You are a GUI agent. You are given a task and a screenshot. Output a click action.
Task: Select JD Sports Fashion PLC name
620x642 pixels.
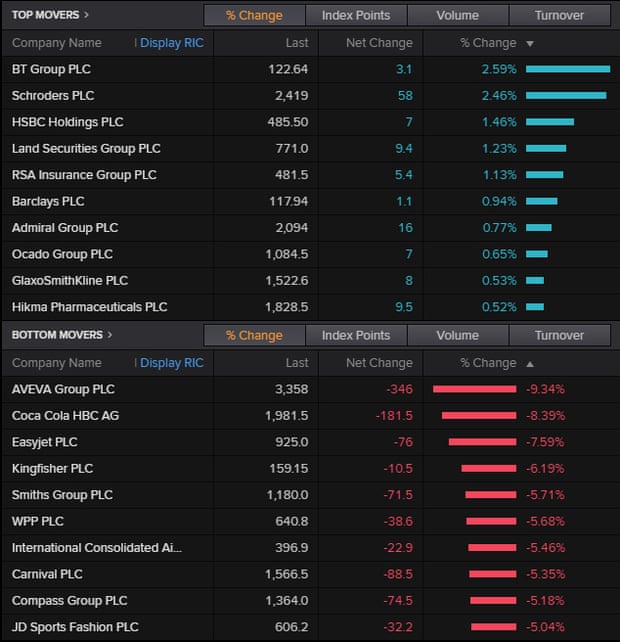pyautogui.click(x=75, y=627)
